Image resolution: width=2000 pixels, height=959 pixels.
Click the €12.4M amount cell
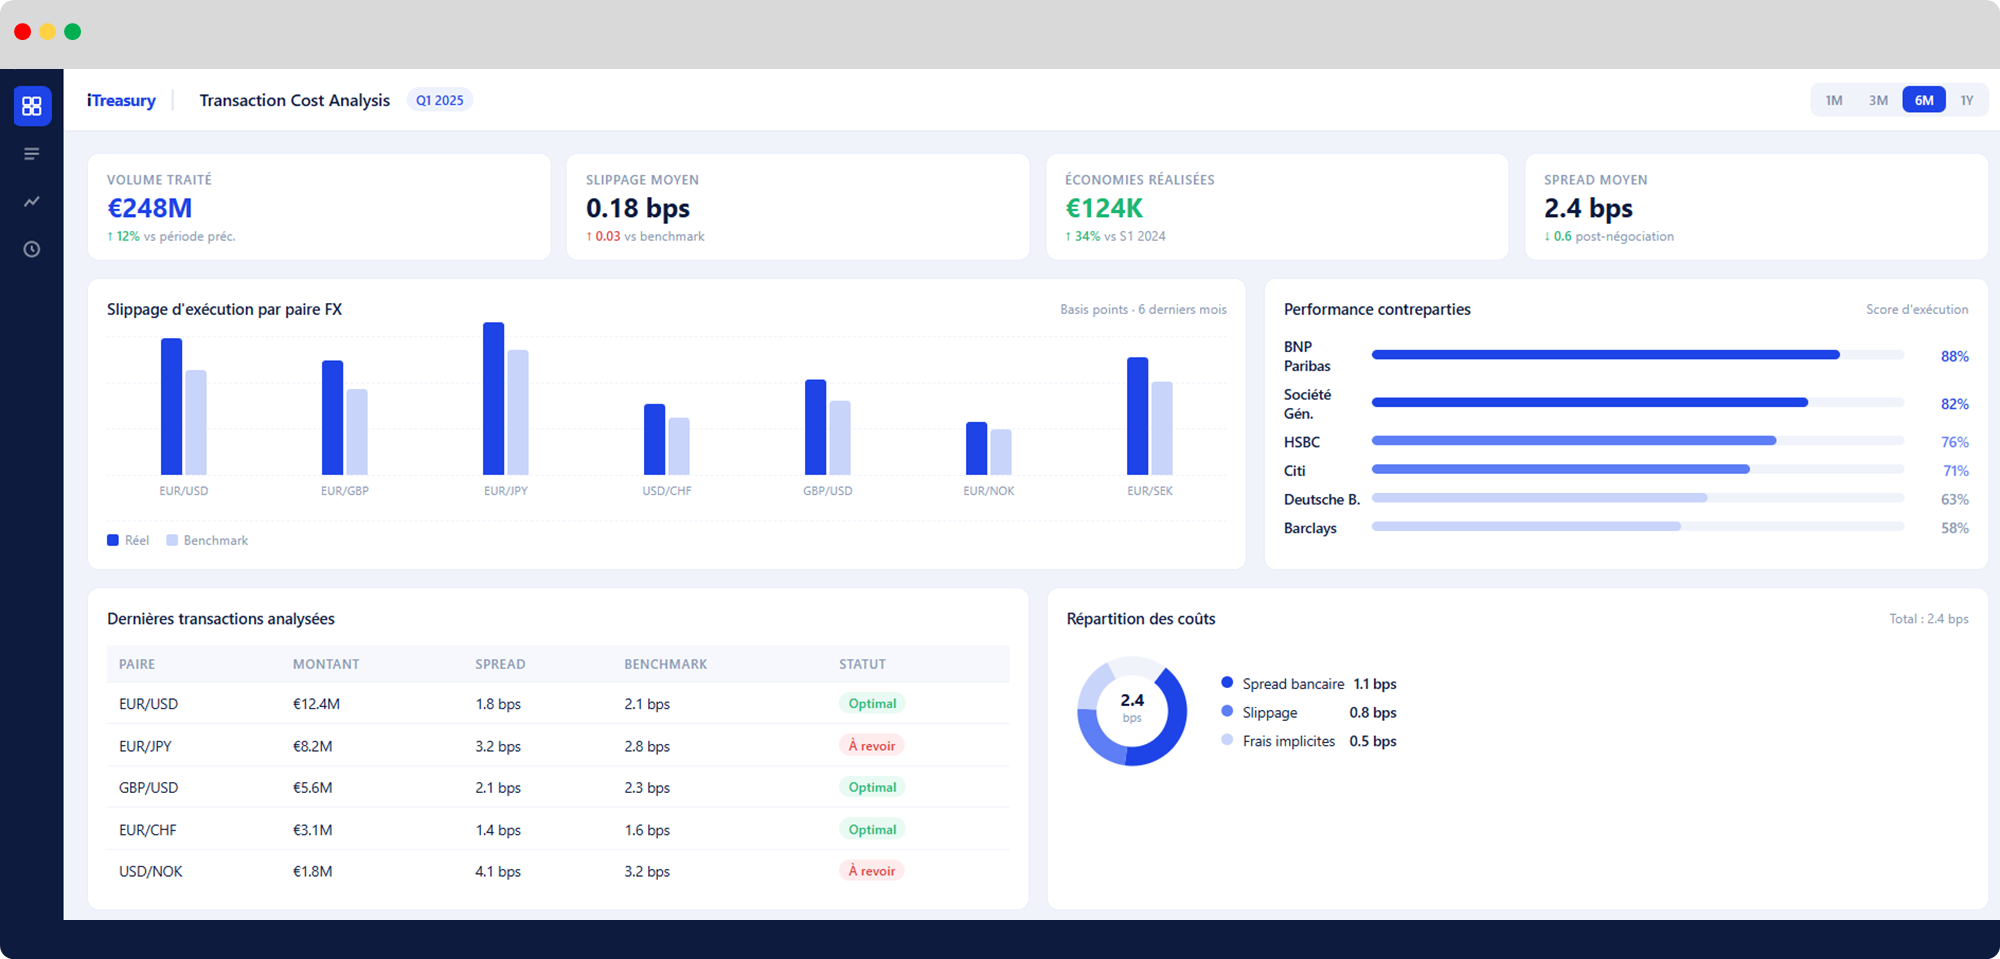click(316, 704)
